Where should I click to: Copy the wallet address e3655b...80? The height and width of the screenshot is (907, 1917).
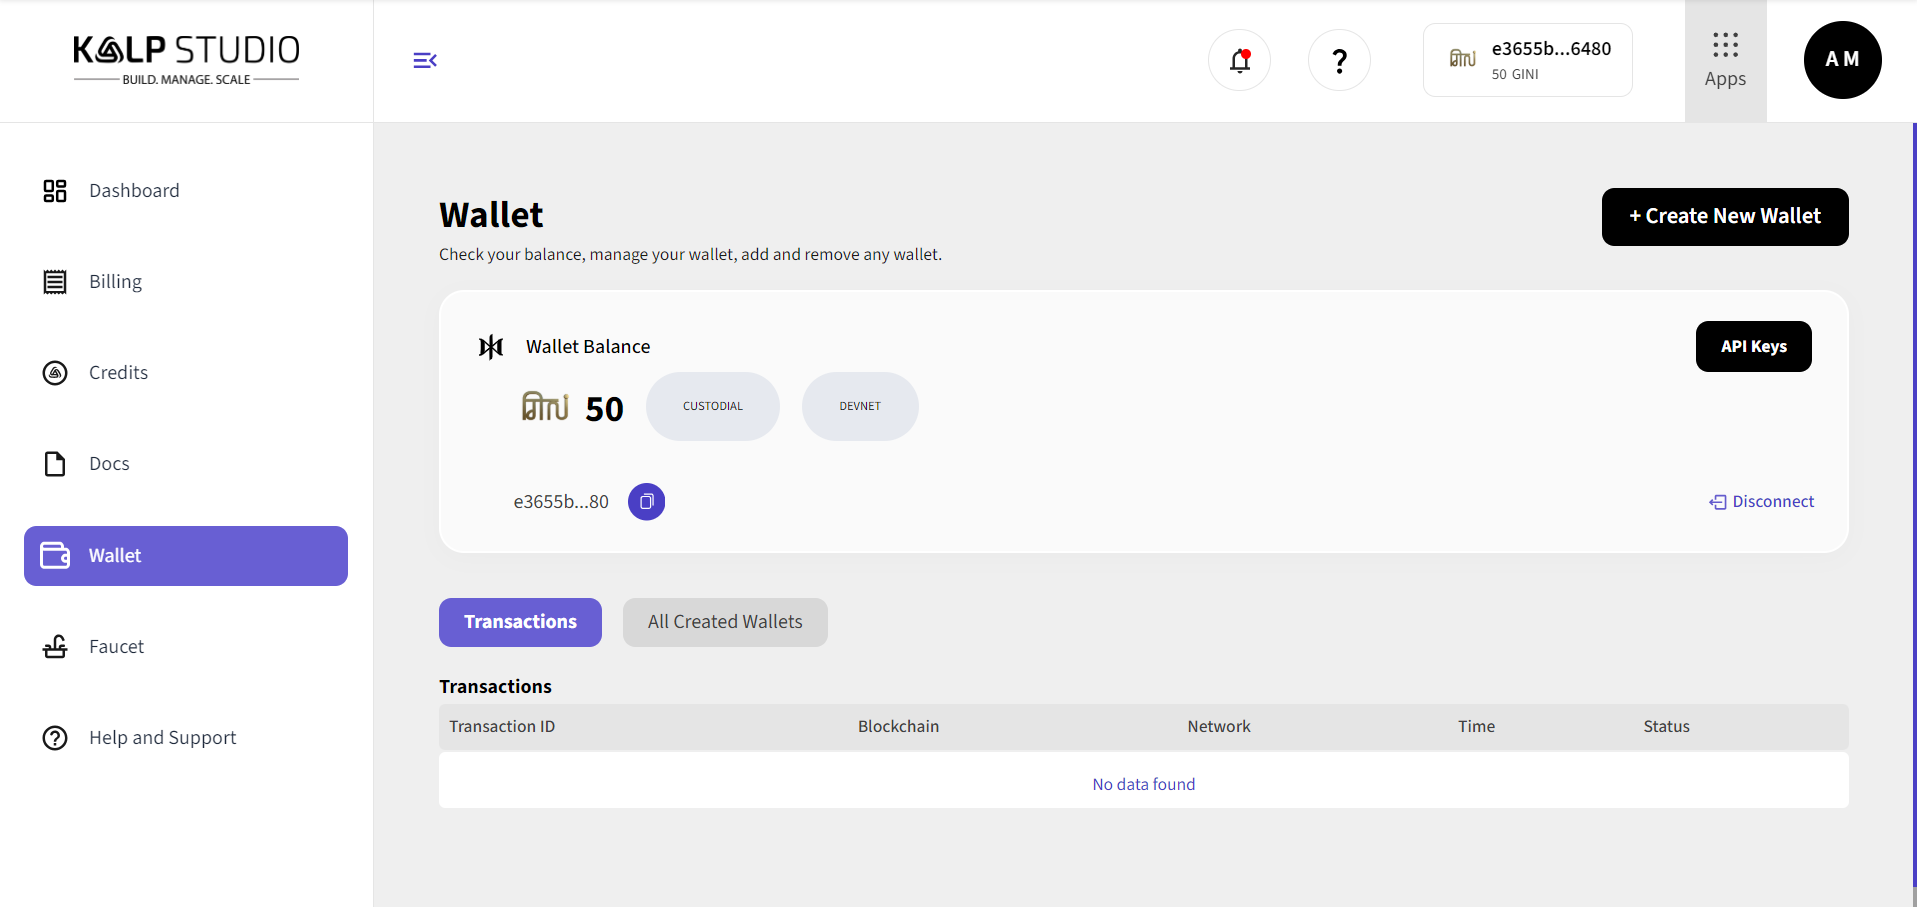646,502
